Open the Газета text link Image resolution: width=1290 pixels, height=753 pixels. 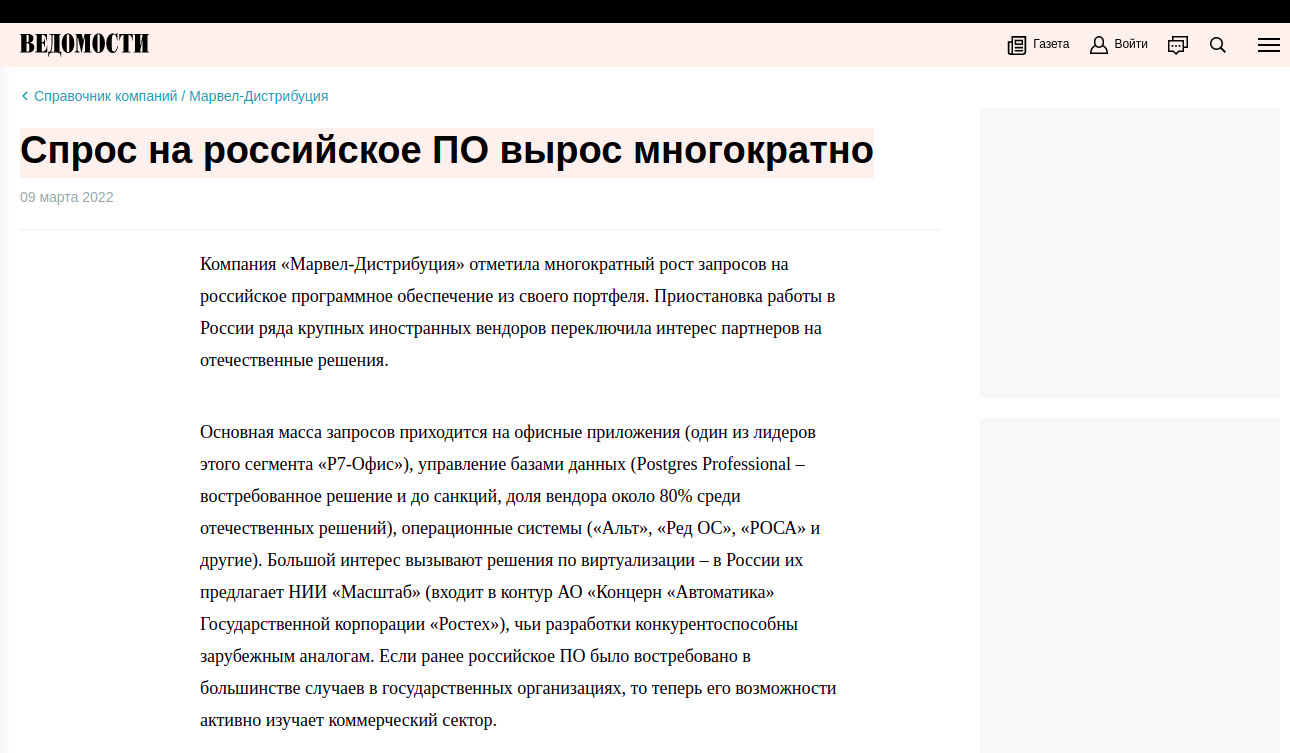pos(1051,44)
